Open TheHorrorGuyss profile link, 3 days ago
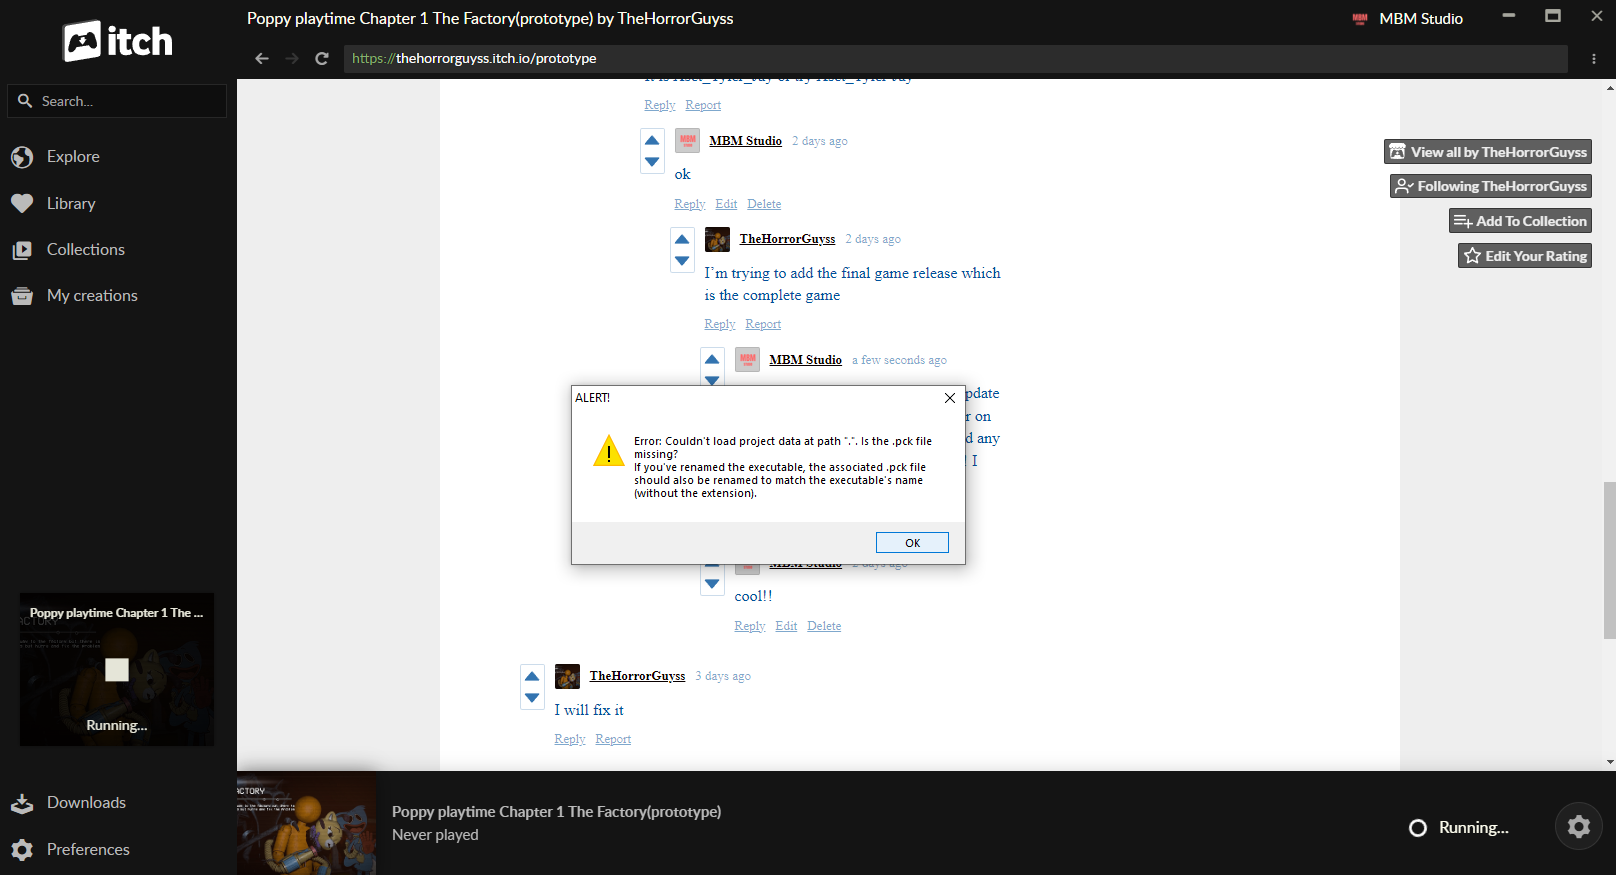Image resolution: width=1616 pixels, height=875 pixels. tap(637, 676)
